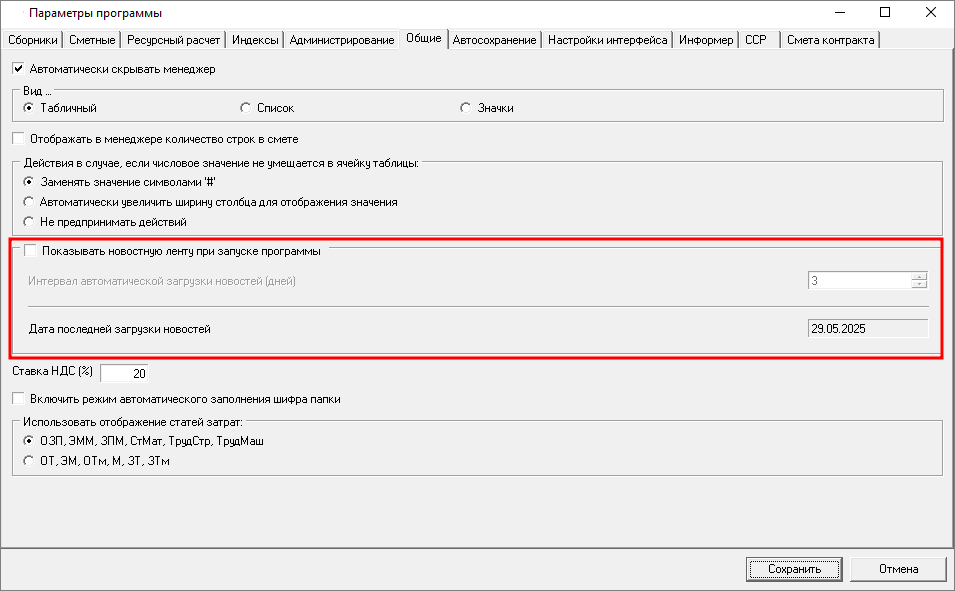
Task: Uncheck Автоматически скрывать менеджер
Action: [18, 69]
